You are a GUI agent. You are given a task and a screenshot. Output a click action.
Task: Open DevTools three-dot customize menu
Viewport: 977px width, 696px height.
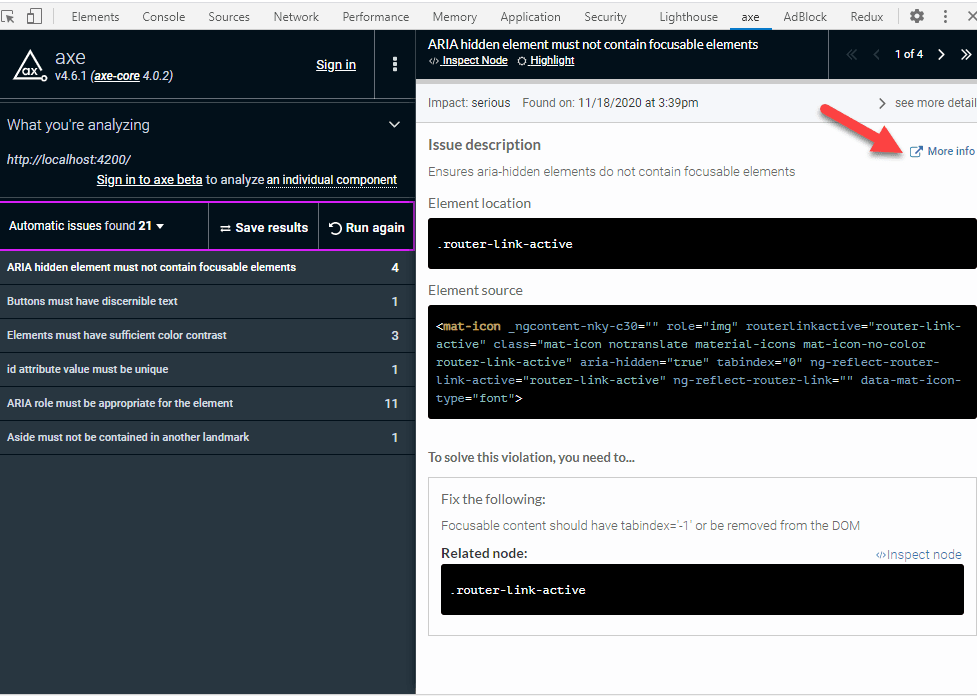pos(945,16)
